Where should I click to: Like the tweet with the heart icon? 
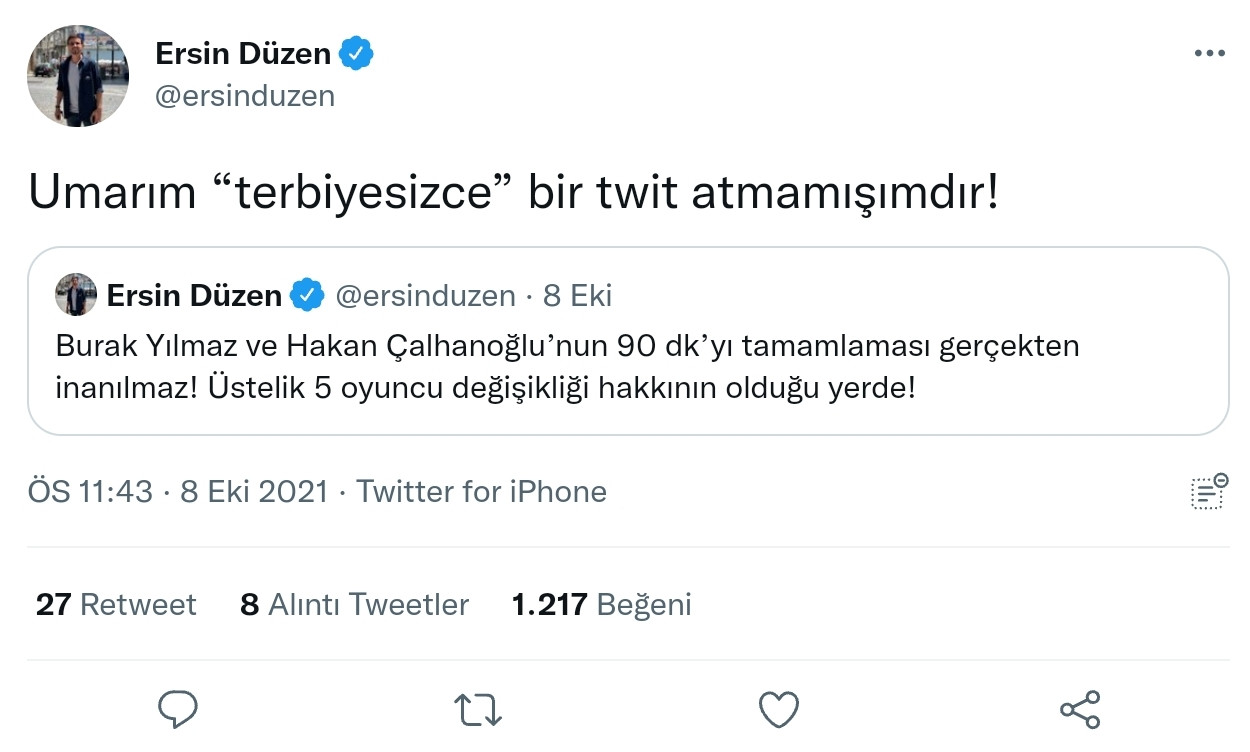tap(778, 709)
